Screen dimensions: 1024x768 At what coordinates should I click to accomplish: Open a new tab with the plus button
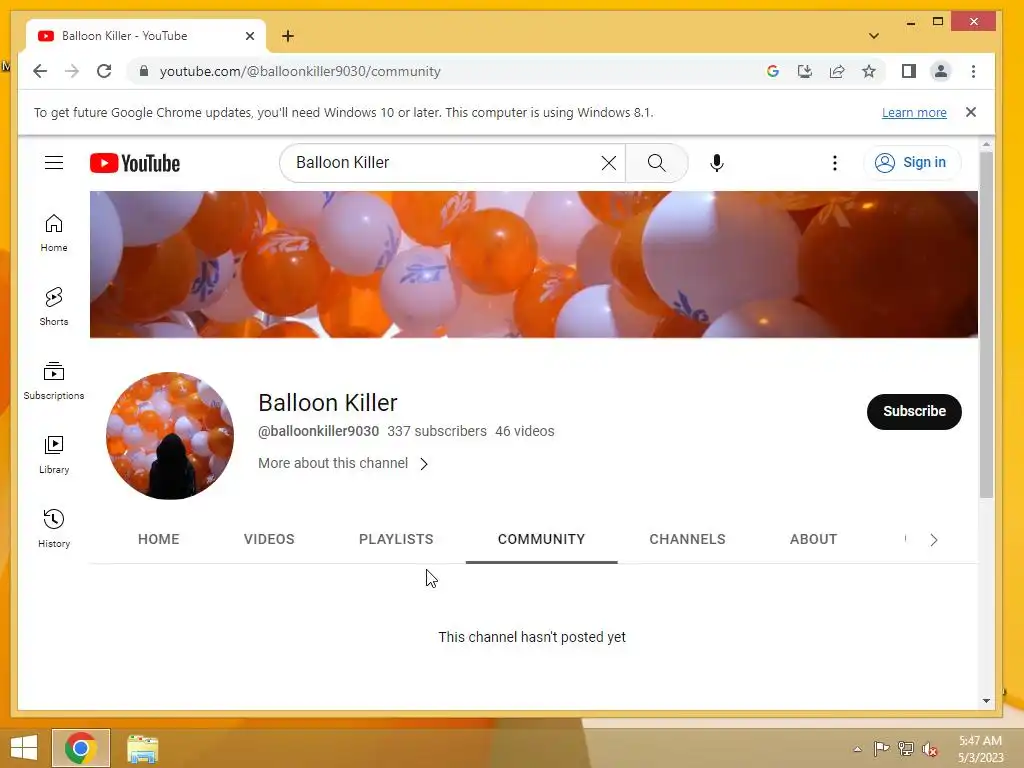(288, 36)
